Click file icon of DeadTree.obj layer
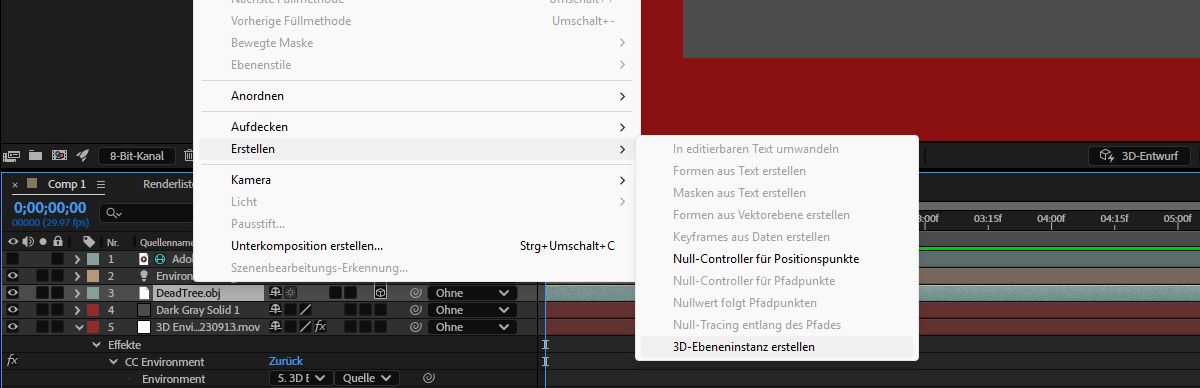Viewport: 1200px width, 388px height. tap(144, 293)
